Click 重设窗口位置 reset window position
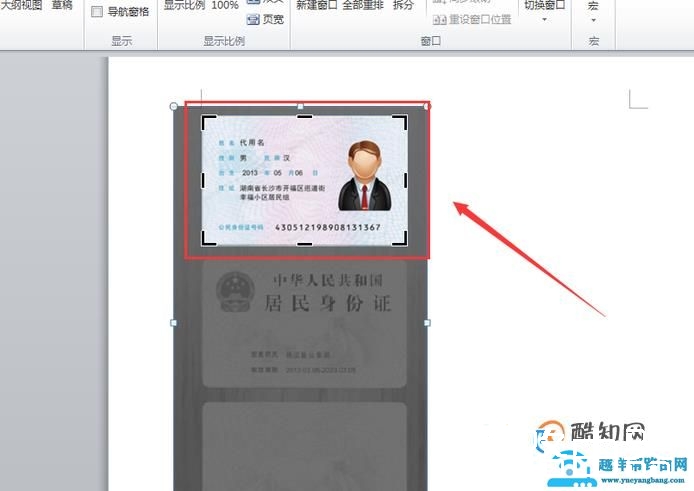The width and height of the screenshot is (694, 491). pos(472,19)
